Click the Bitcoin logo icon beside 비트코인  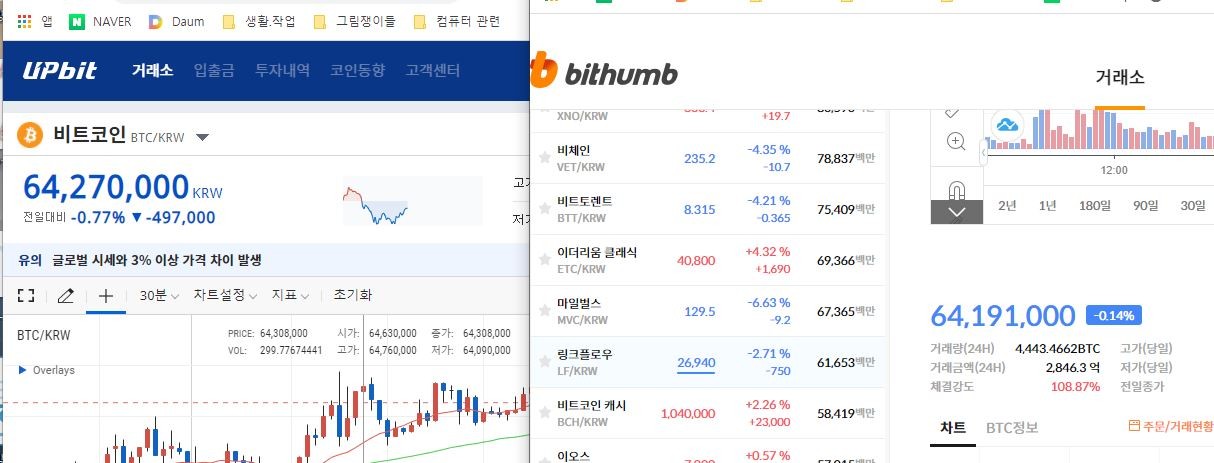click(x=30, y=135)
